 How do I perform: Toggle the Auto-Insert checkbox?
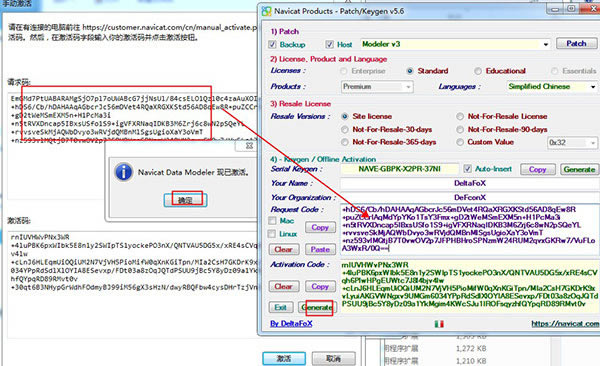pyautogui.click(x=467, y=169)
